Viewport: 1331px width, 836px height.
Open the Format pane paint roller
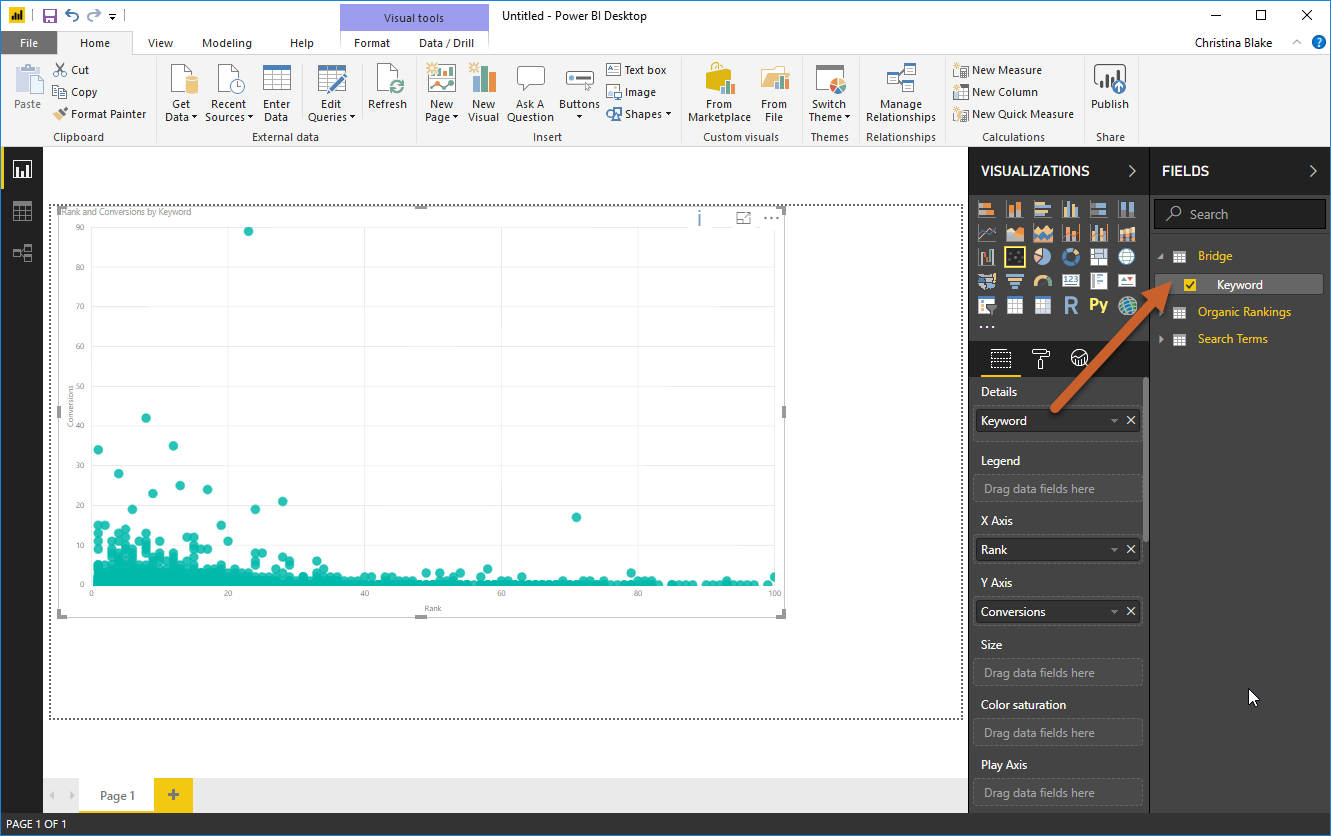[1040, 358]
